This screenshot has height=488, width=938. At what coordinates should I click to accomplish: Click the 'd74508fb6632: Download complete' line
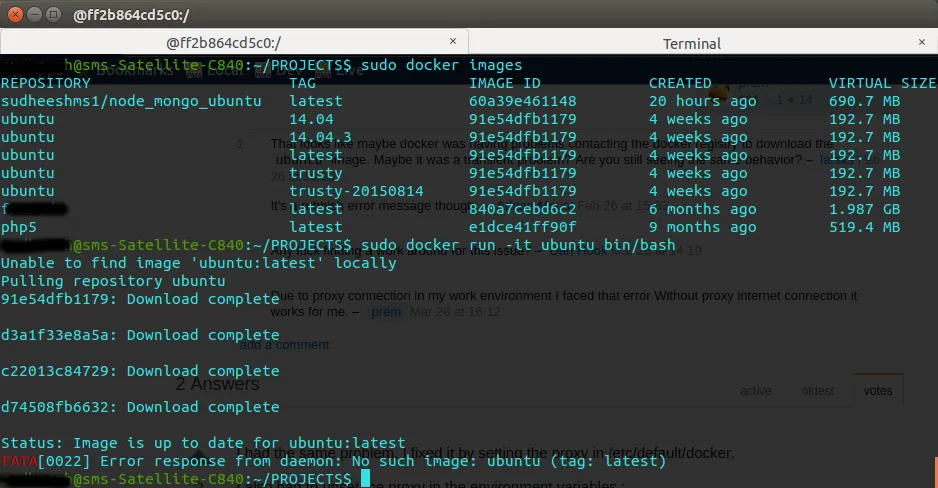[x=140, y=407]
